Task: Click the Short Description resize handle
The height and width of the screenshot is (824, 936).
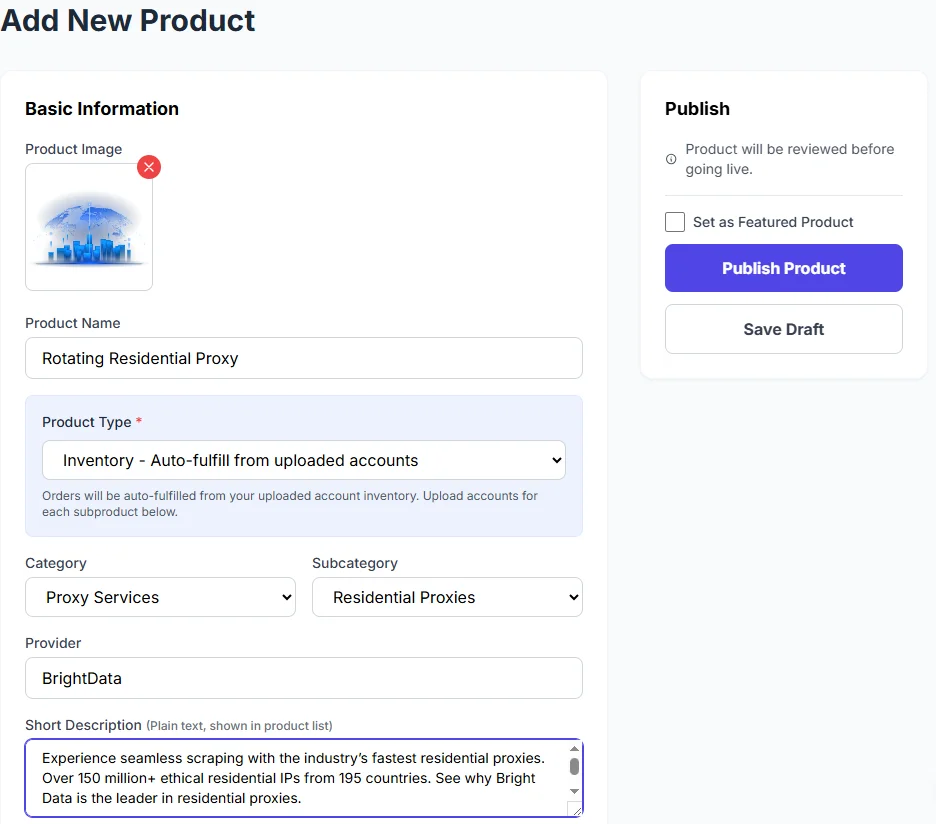Action: (x=574, y=809)
